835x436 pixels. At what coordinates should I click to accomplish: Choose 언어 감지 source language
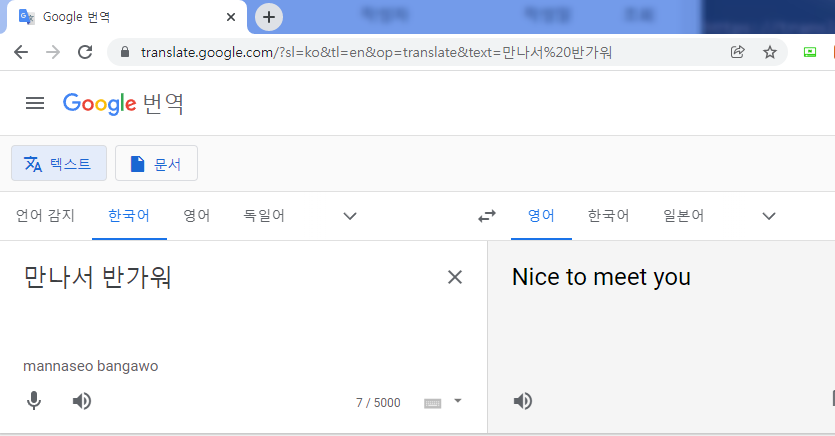(45, 216)
